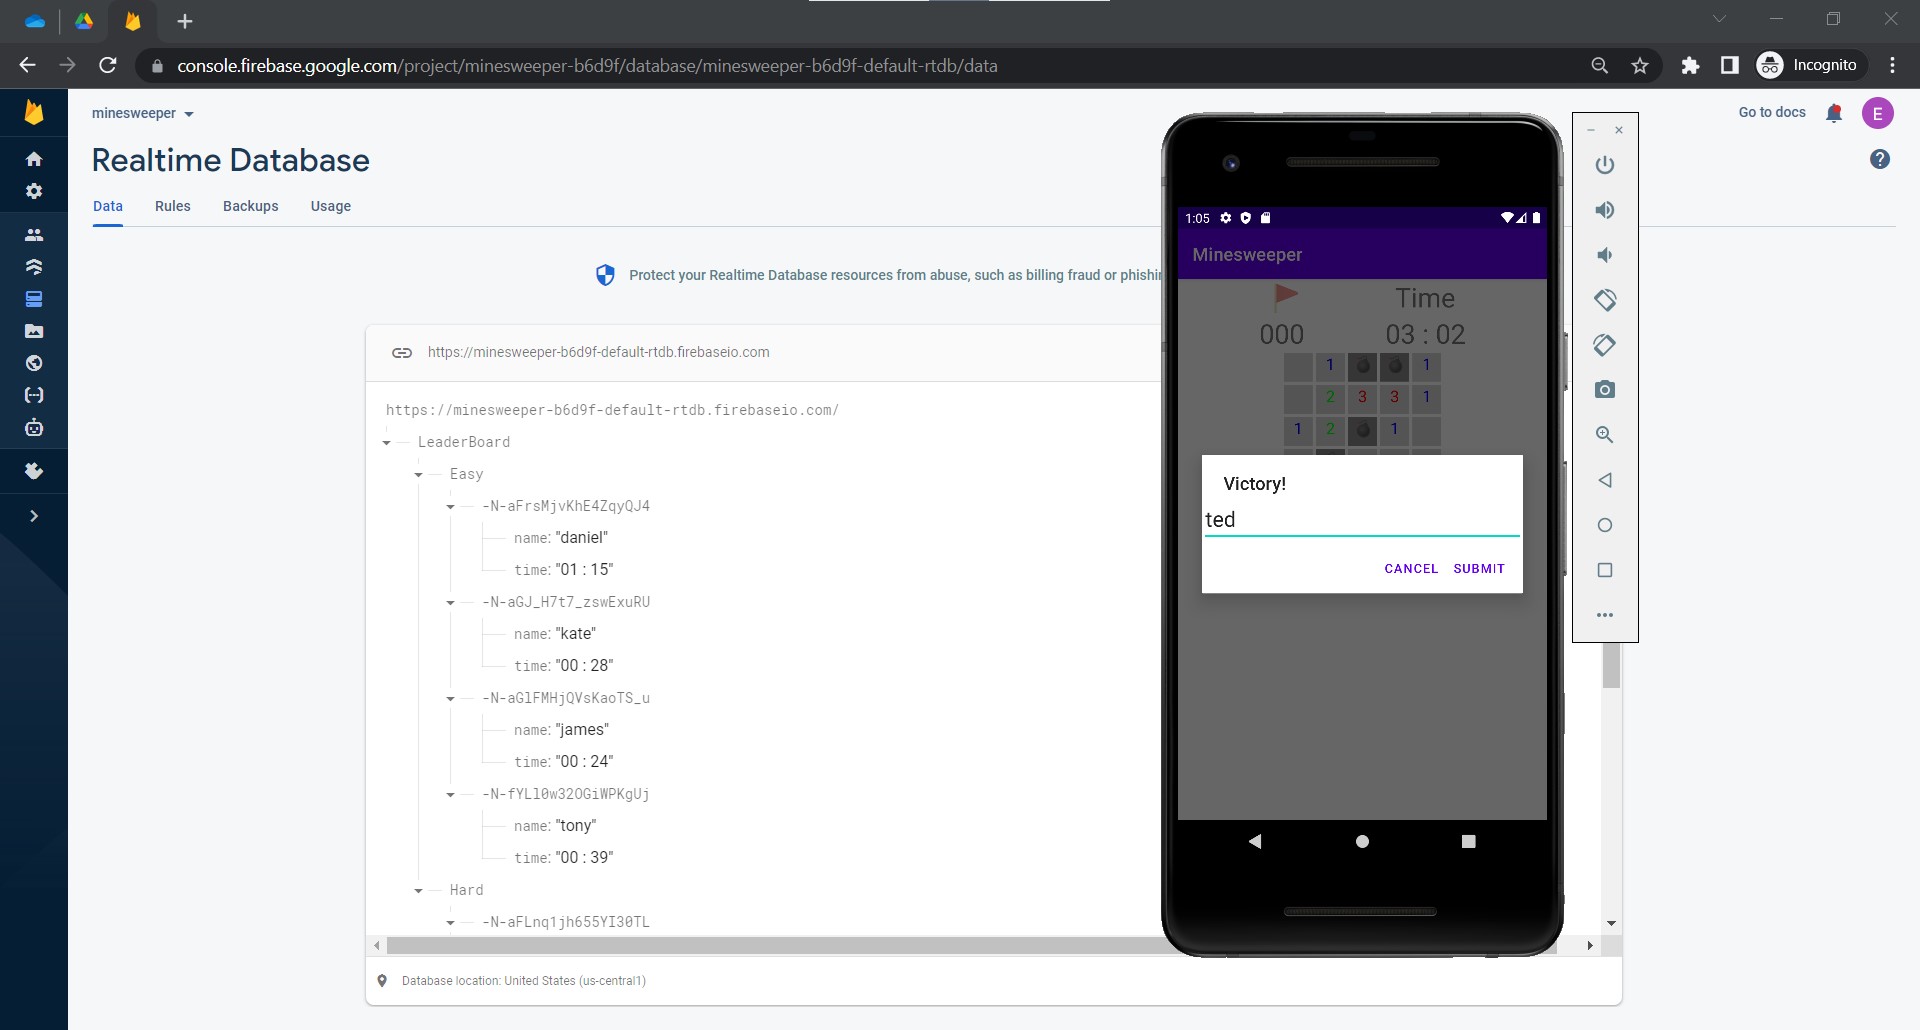Expand the Firebase sidebar navigation
This screenshot has height=1030, width=1920.
34,516
